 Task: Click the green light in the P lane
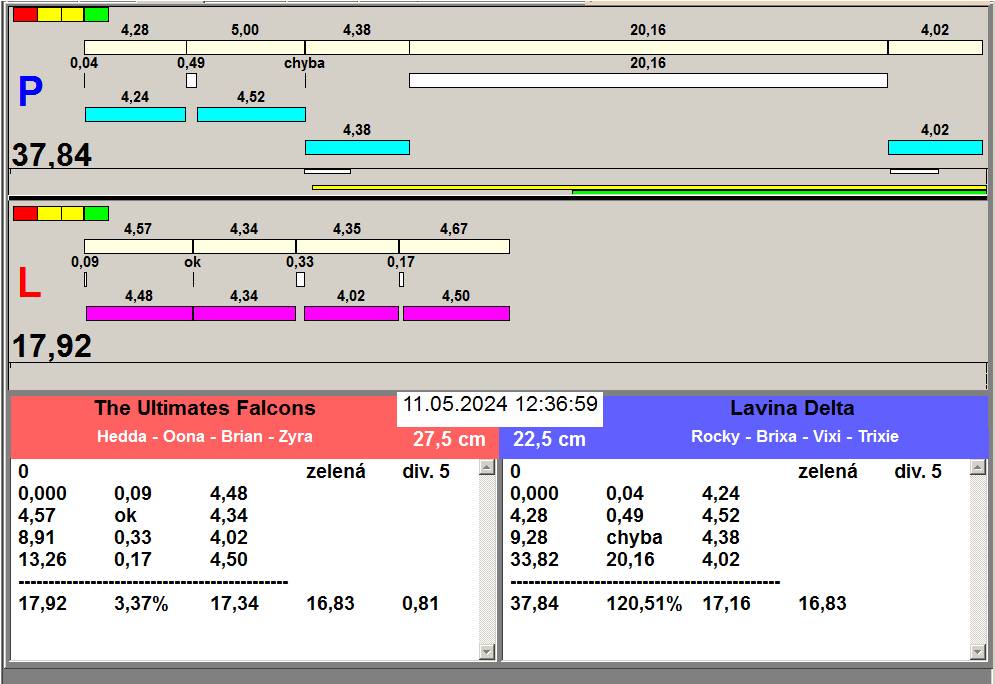coord(96,14)
